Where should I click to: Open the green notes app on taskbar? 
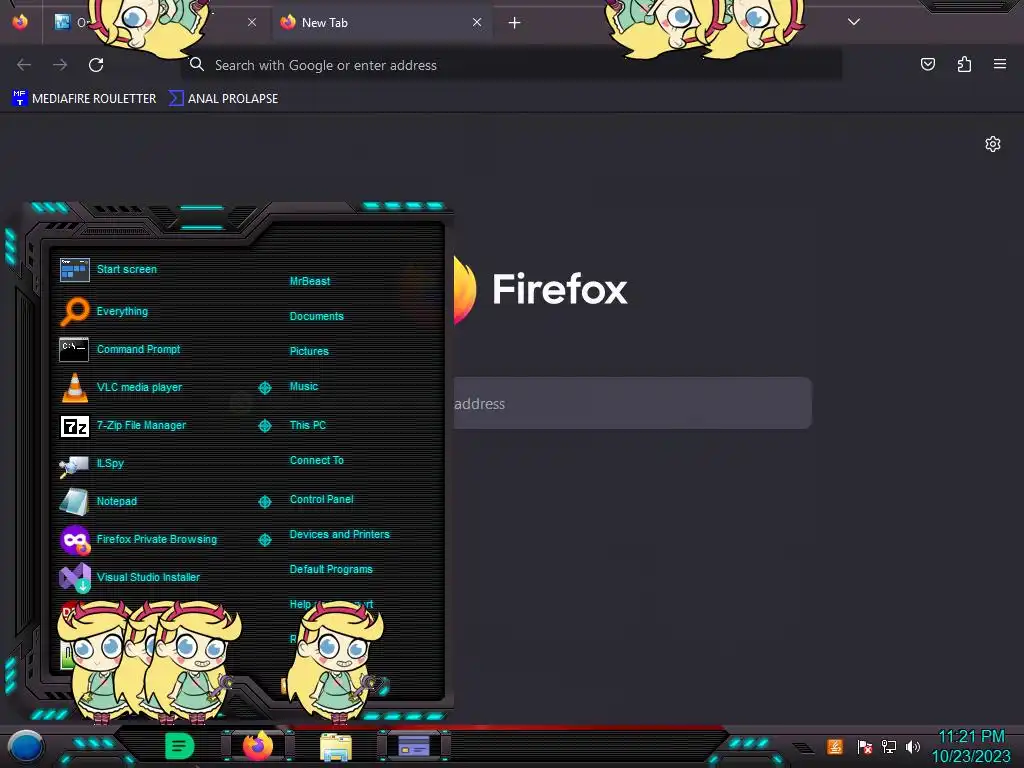179,746
